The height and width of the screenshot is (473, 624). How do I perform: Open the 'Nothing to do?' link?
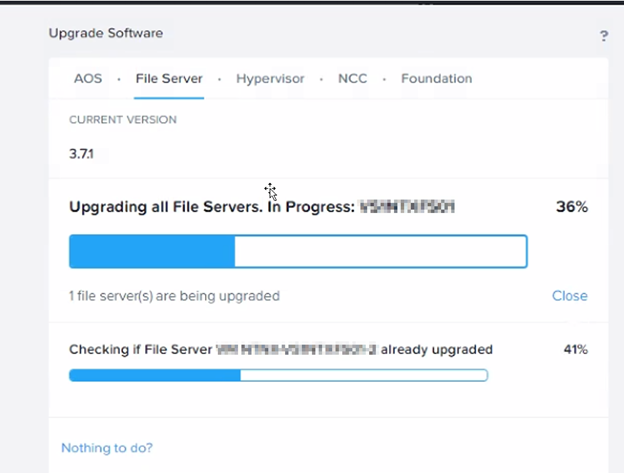(107, 448)
